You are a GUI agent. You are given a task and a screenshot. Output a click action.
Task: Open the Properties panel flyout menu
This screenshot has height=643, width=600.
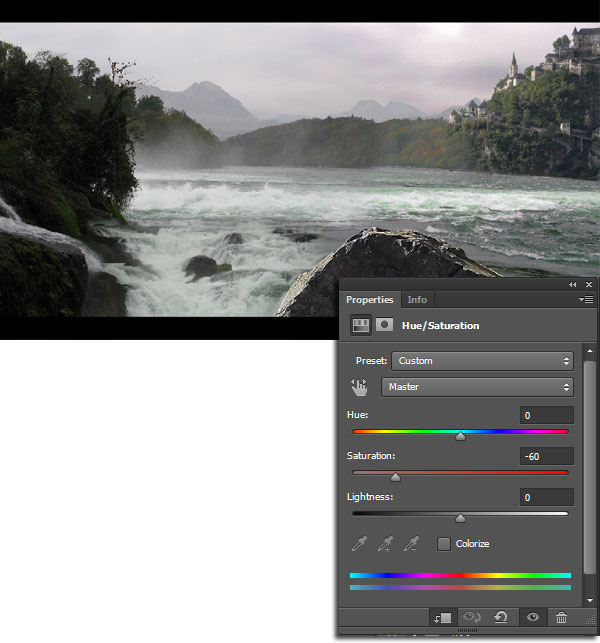(x=587, y=299)
